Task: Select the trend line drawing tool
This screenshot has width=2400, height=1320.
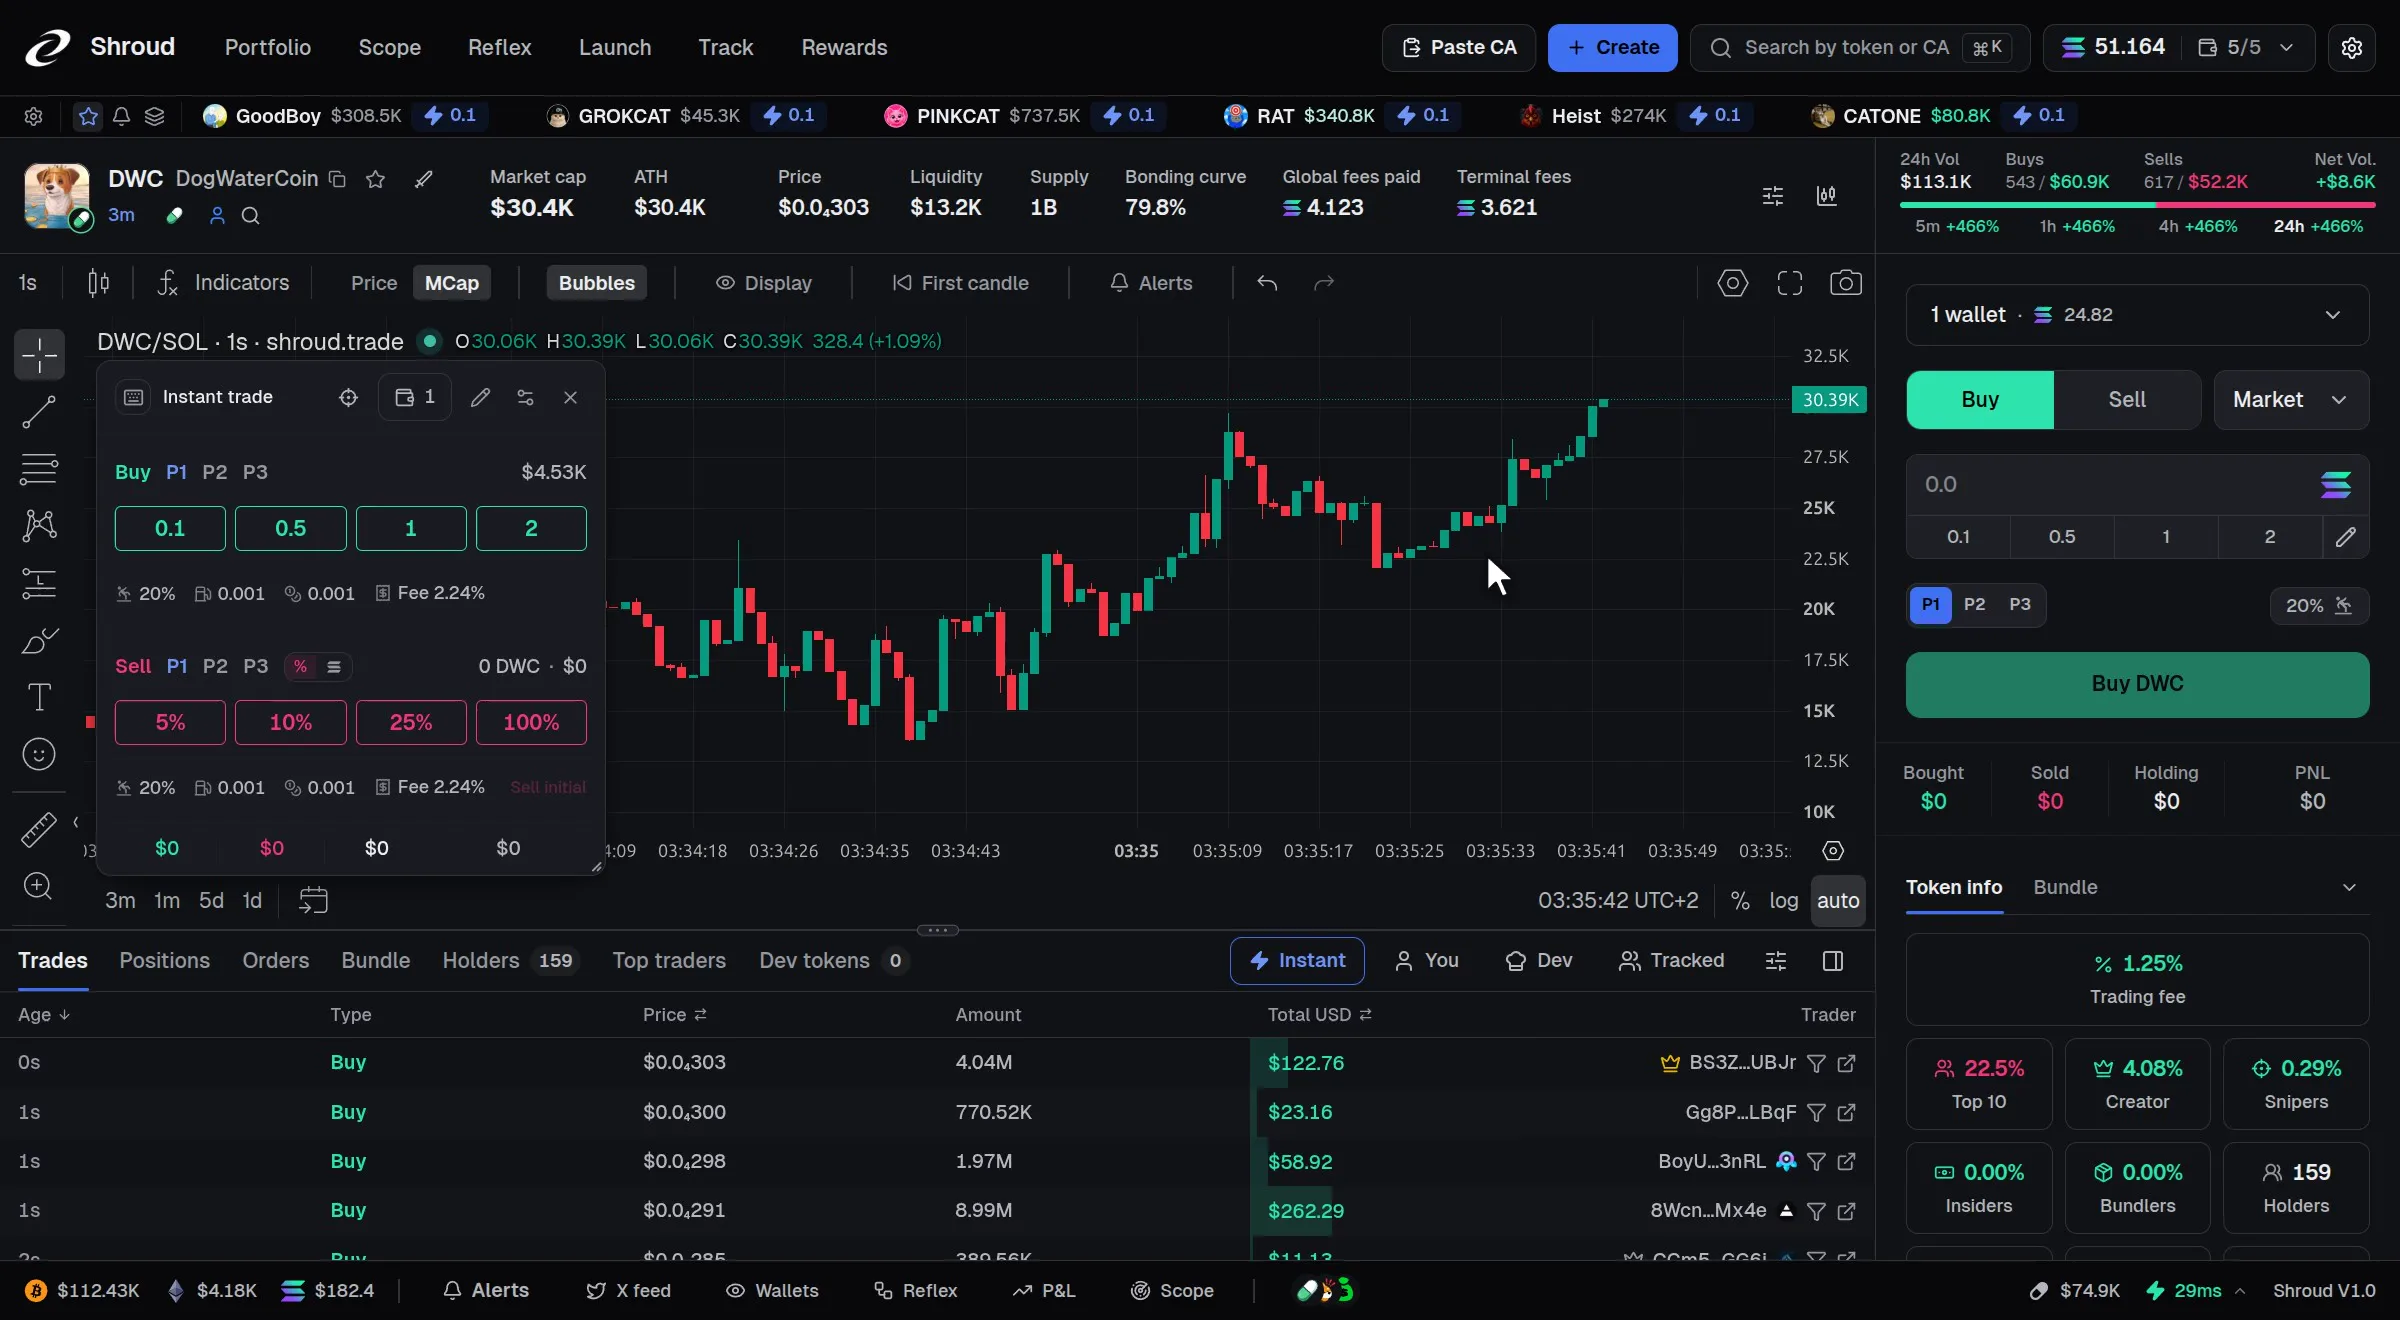Action: pyautogui.click(x=39, y=411)
